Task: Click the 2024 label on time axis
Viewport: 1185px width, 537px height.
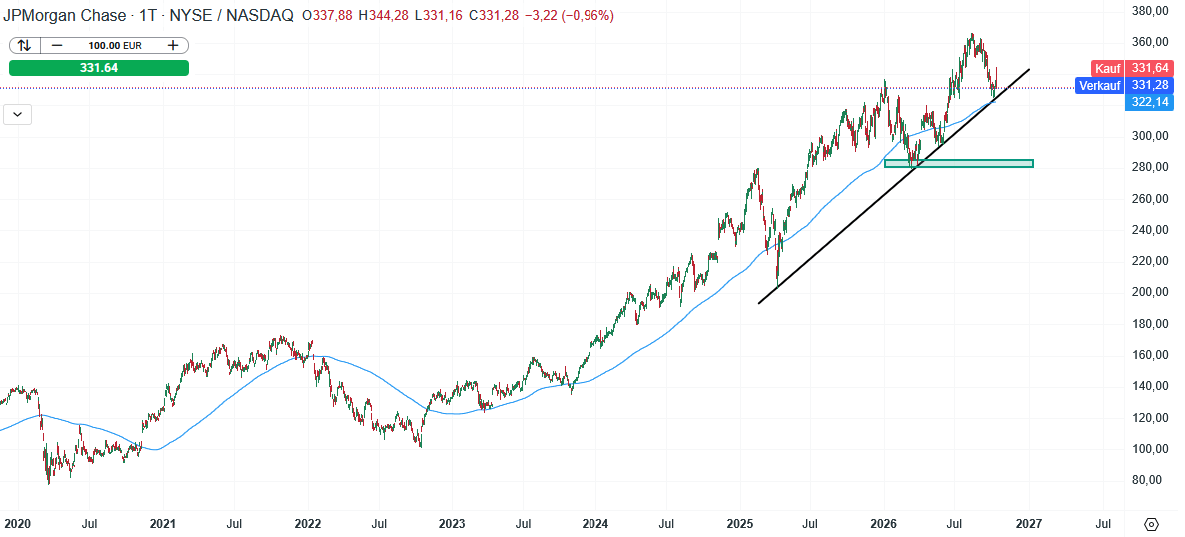Action: coord(596,523)
